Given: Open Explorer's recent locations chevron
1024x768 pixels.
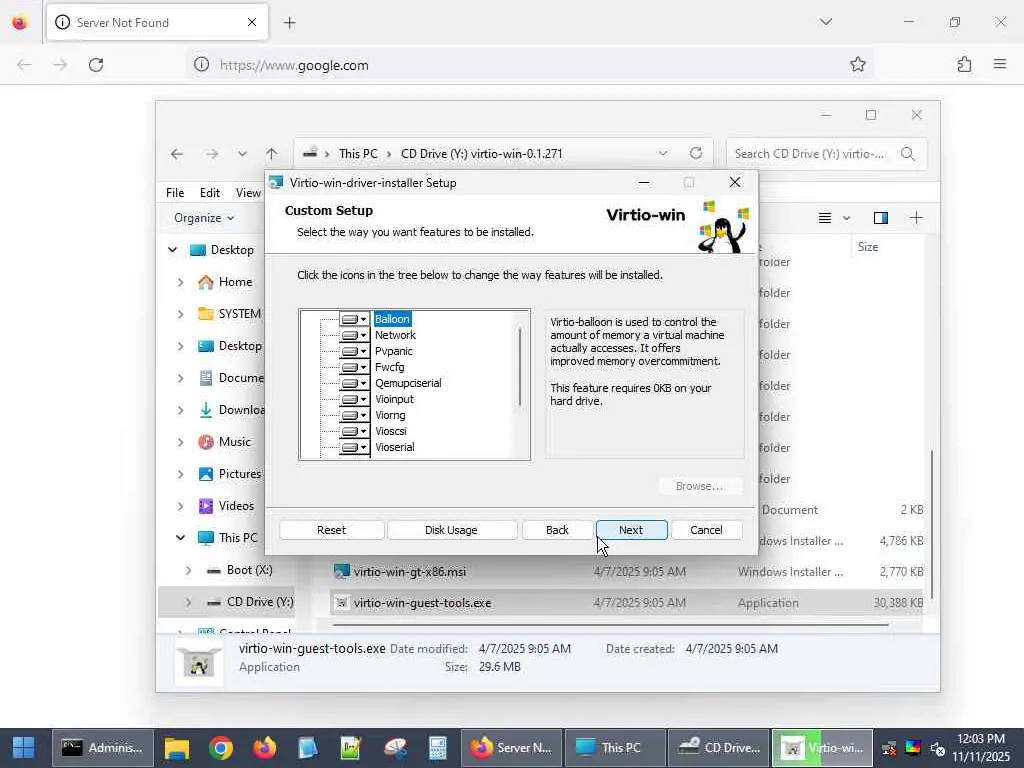Looking at the screenshot, I should pyautogui.click(x=242, y=154).
